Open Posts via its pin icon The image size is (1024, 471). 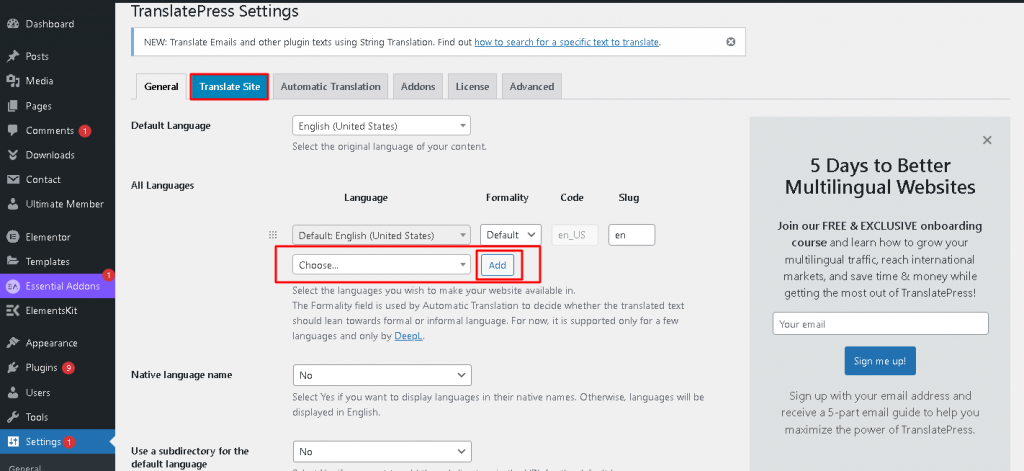click(x=12, y=56)
